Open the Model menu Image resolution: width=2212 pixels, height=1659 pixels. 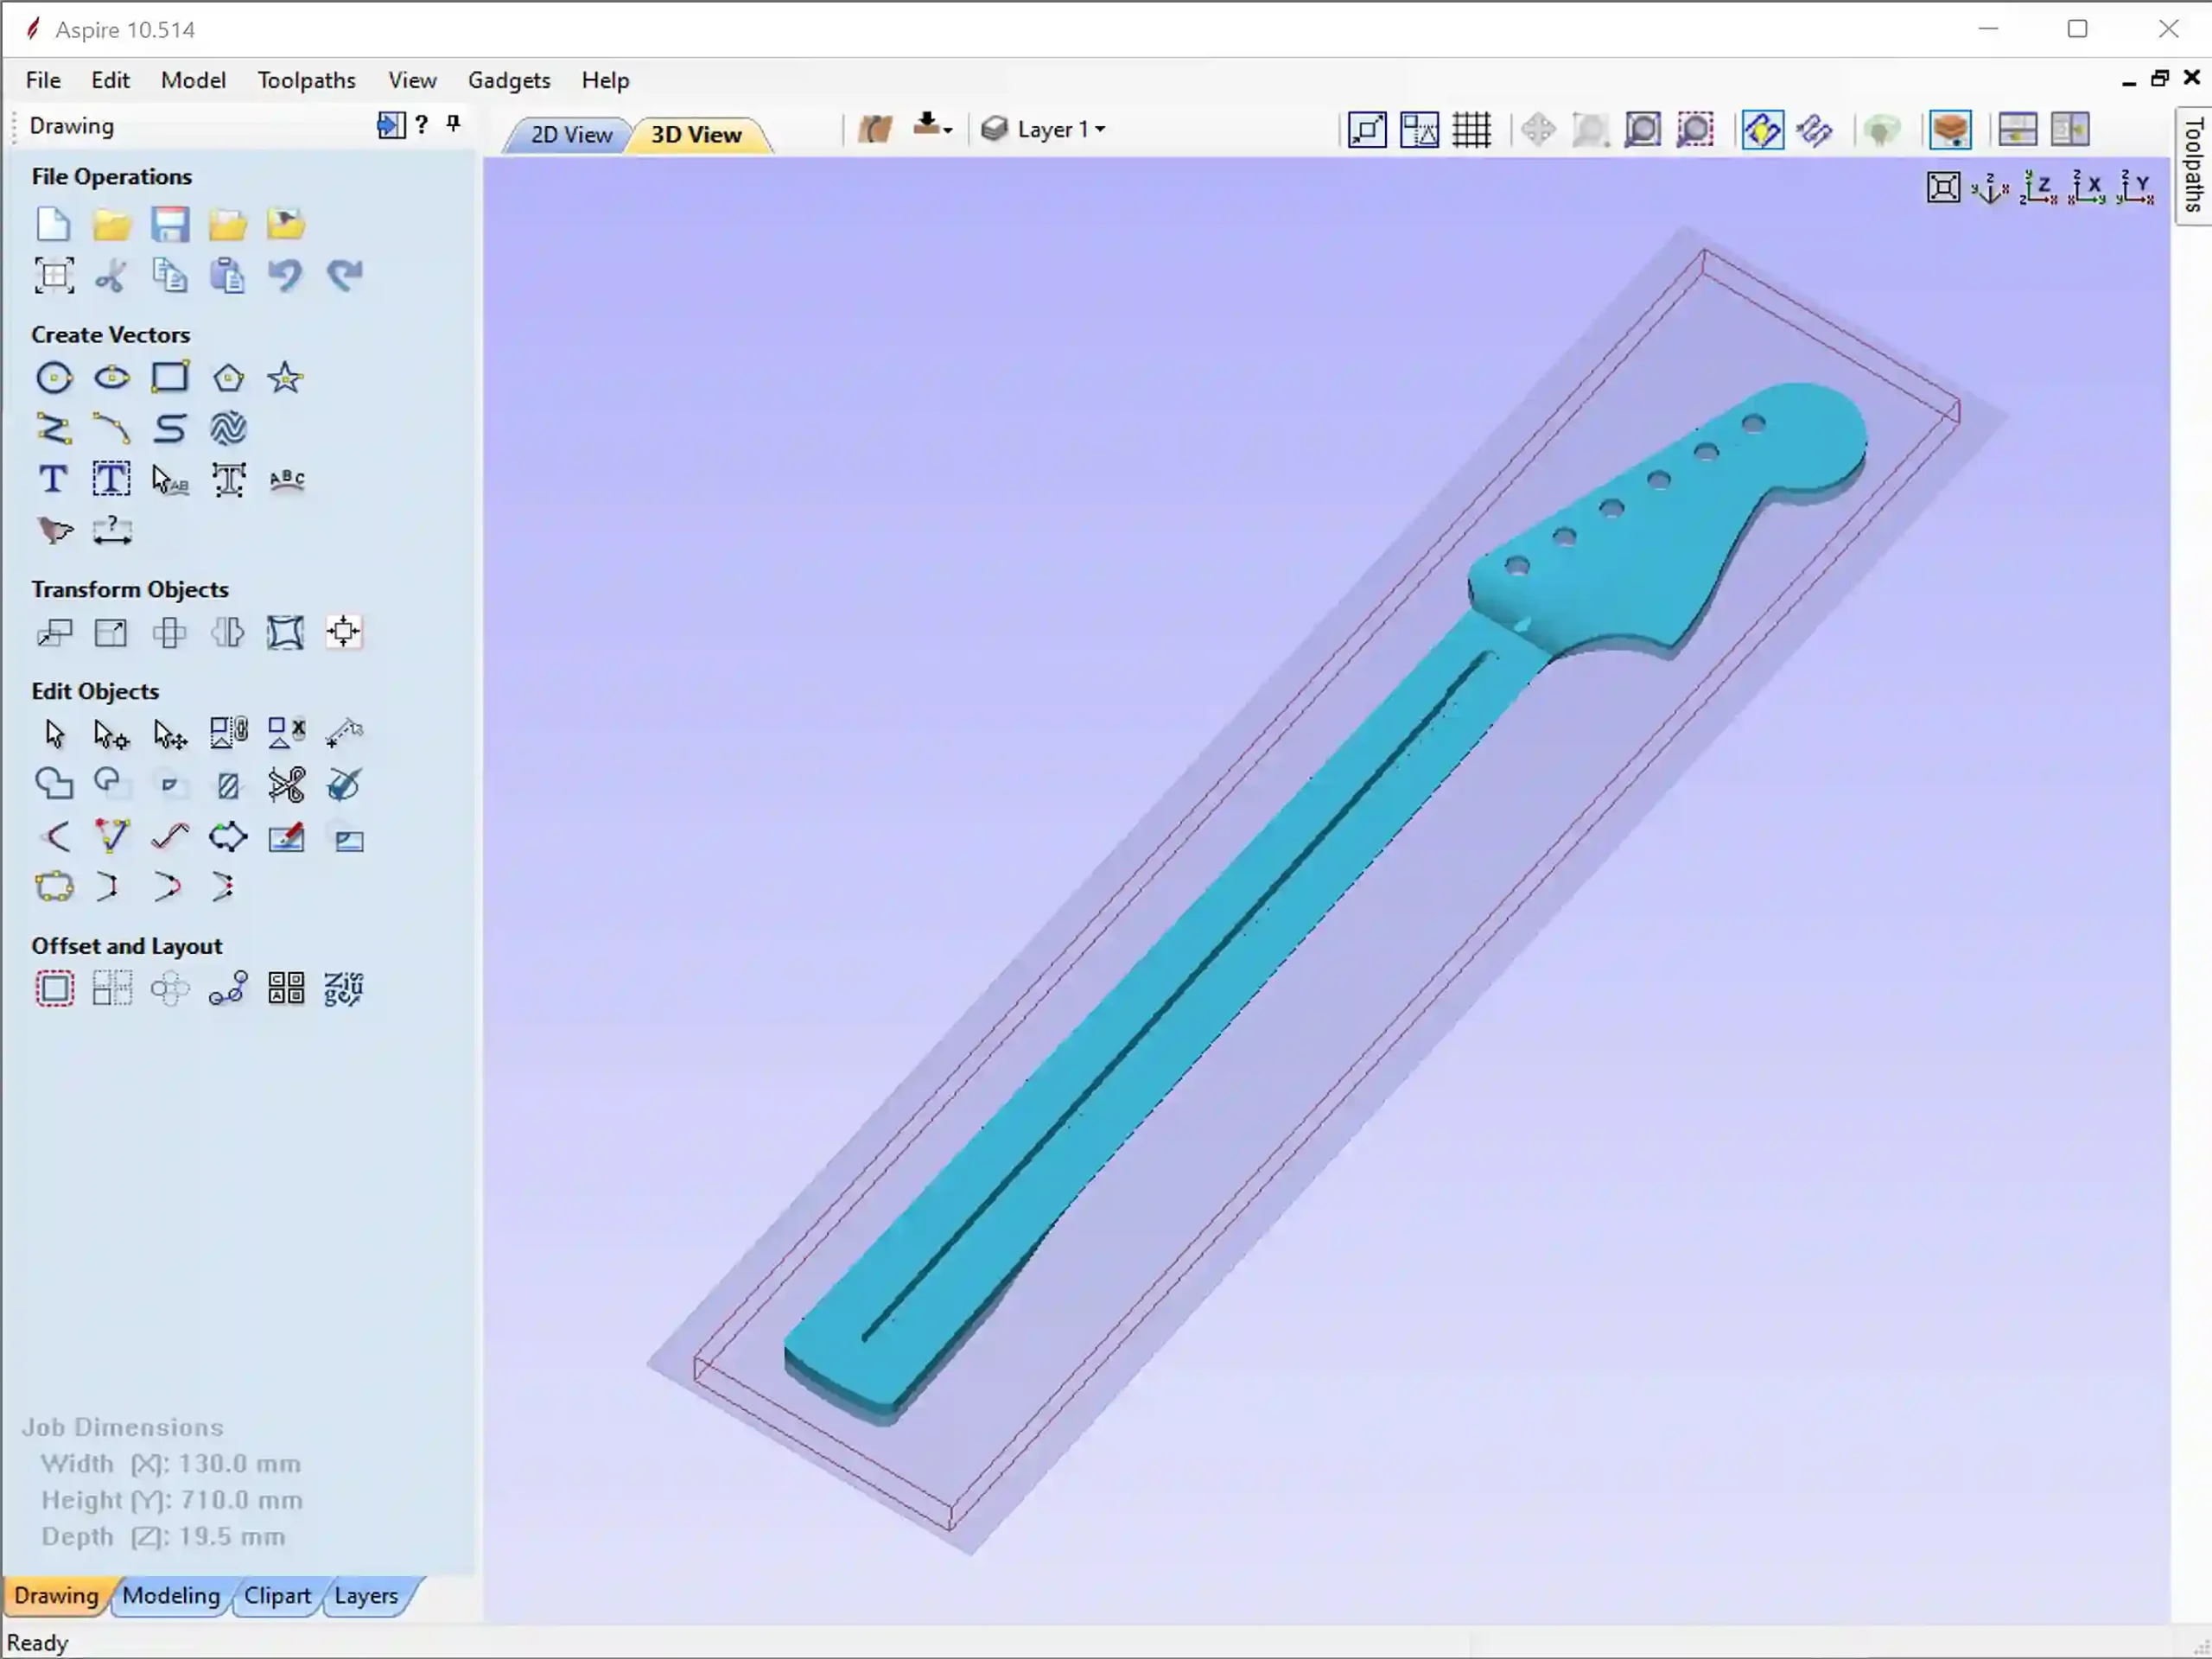point(193,80)
